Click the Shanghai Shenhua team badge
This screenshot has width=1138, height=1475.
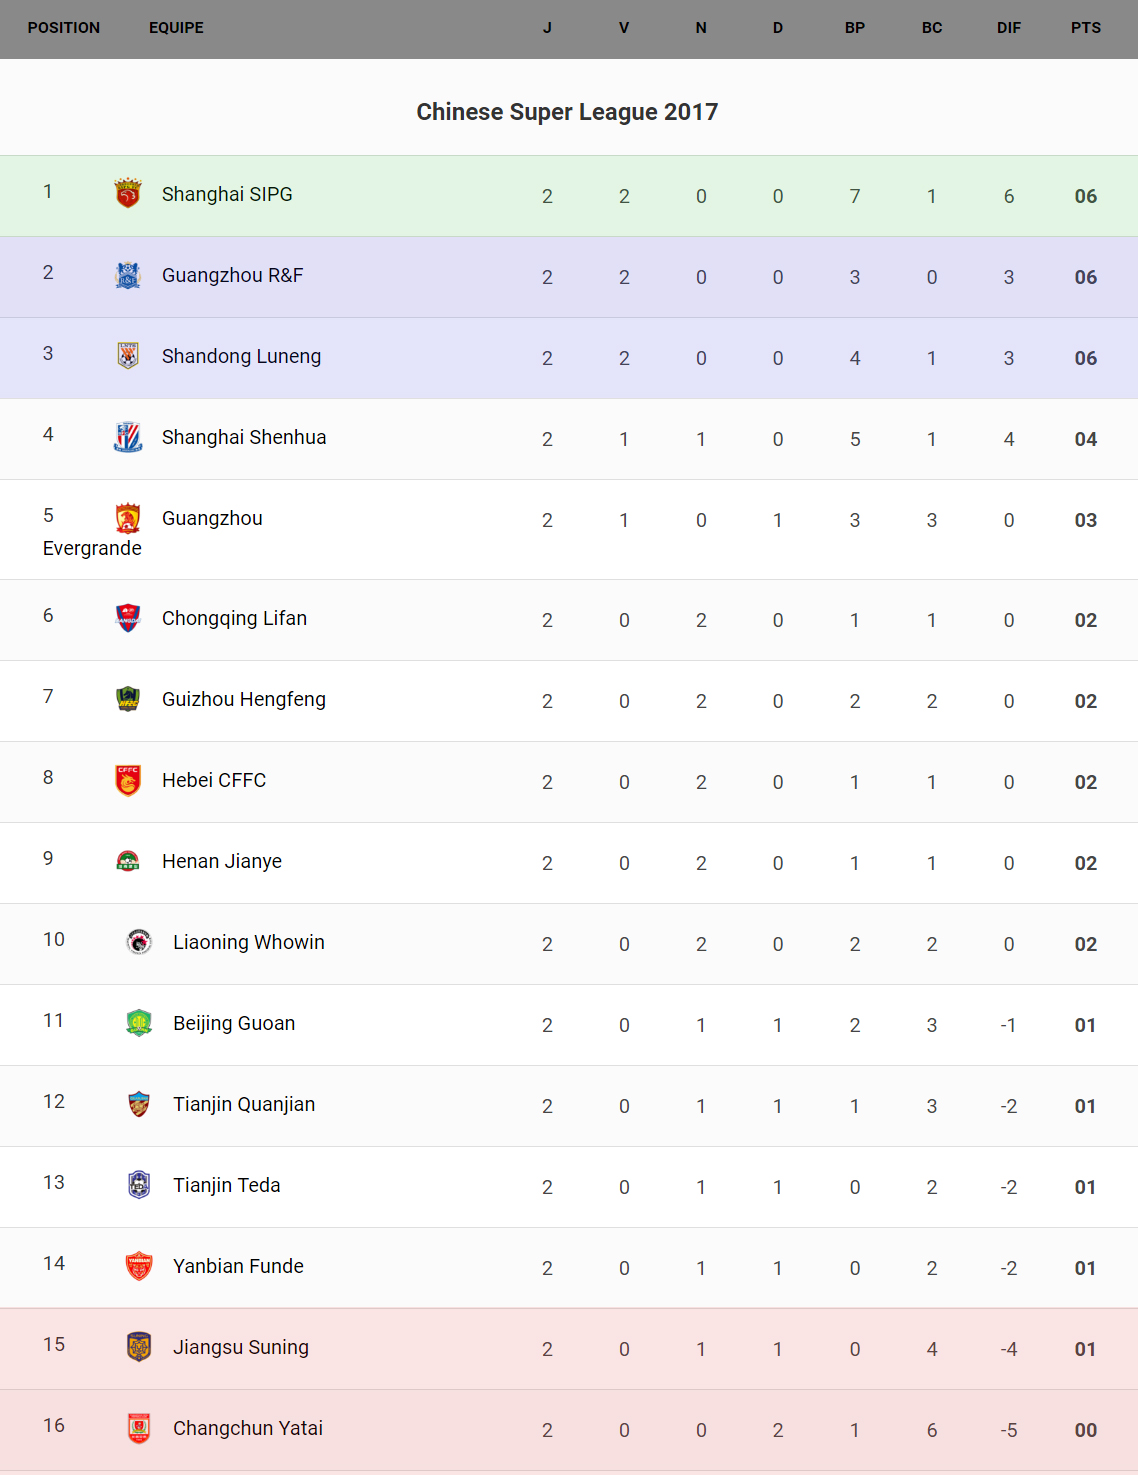(128, 437)
